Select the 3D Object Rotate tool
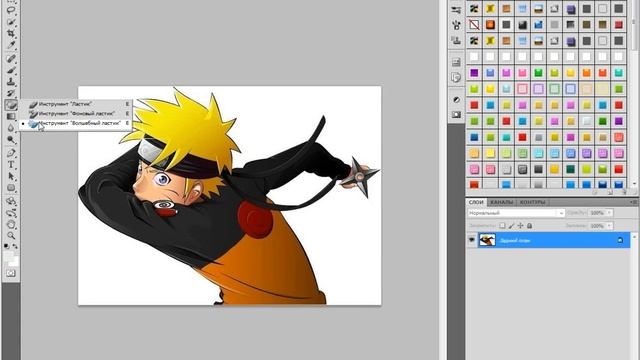The image size is (640, 360). tap(11, 201)
